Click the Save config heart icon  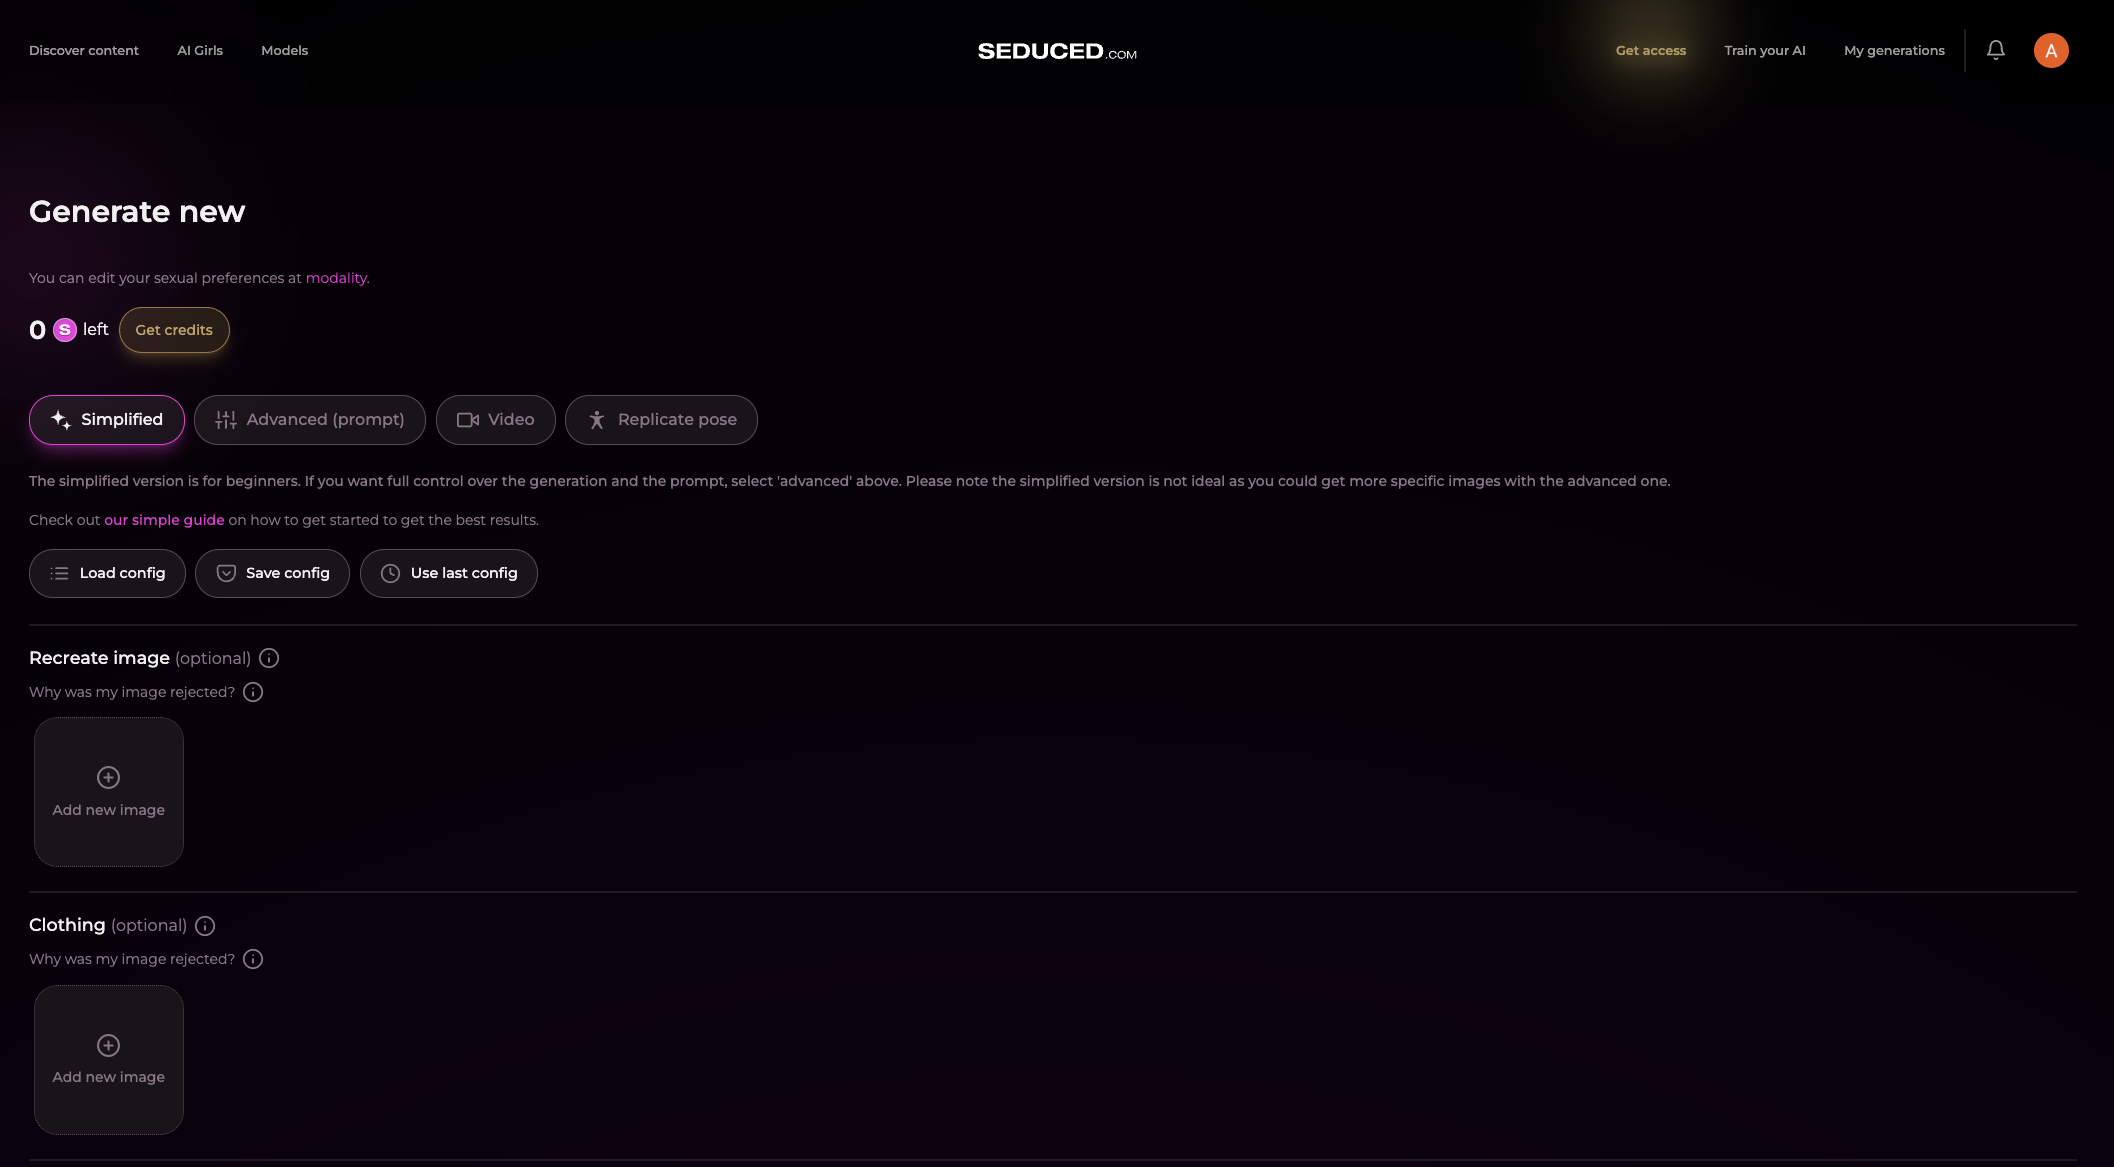pos(224,573)
